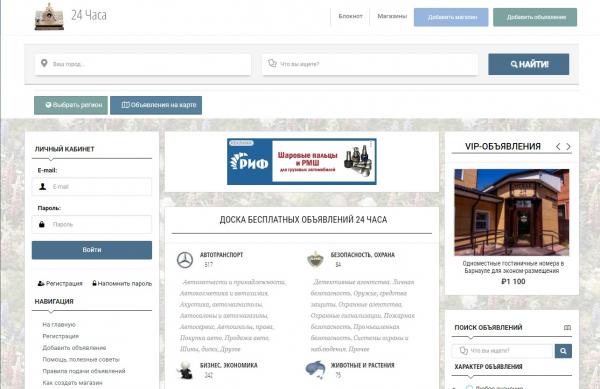Open Правила подачи объявлений link

click(84, 371)
